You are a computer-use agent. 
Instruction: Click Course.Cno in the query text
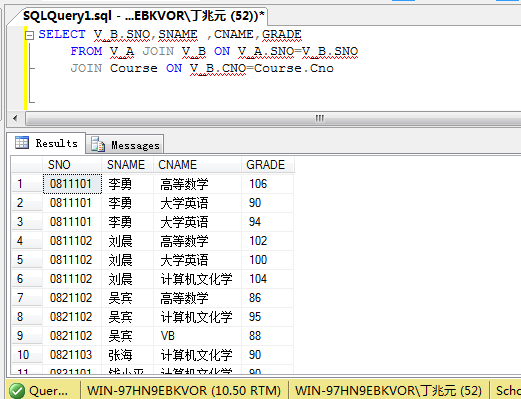pyautogui.click(x=294, y=68)
